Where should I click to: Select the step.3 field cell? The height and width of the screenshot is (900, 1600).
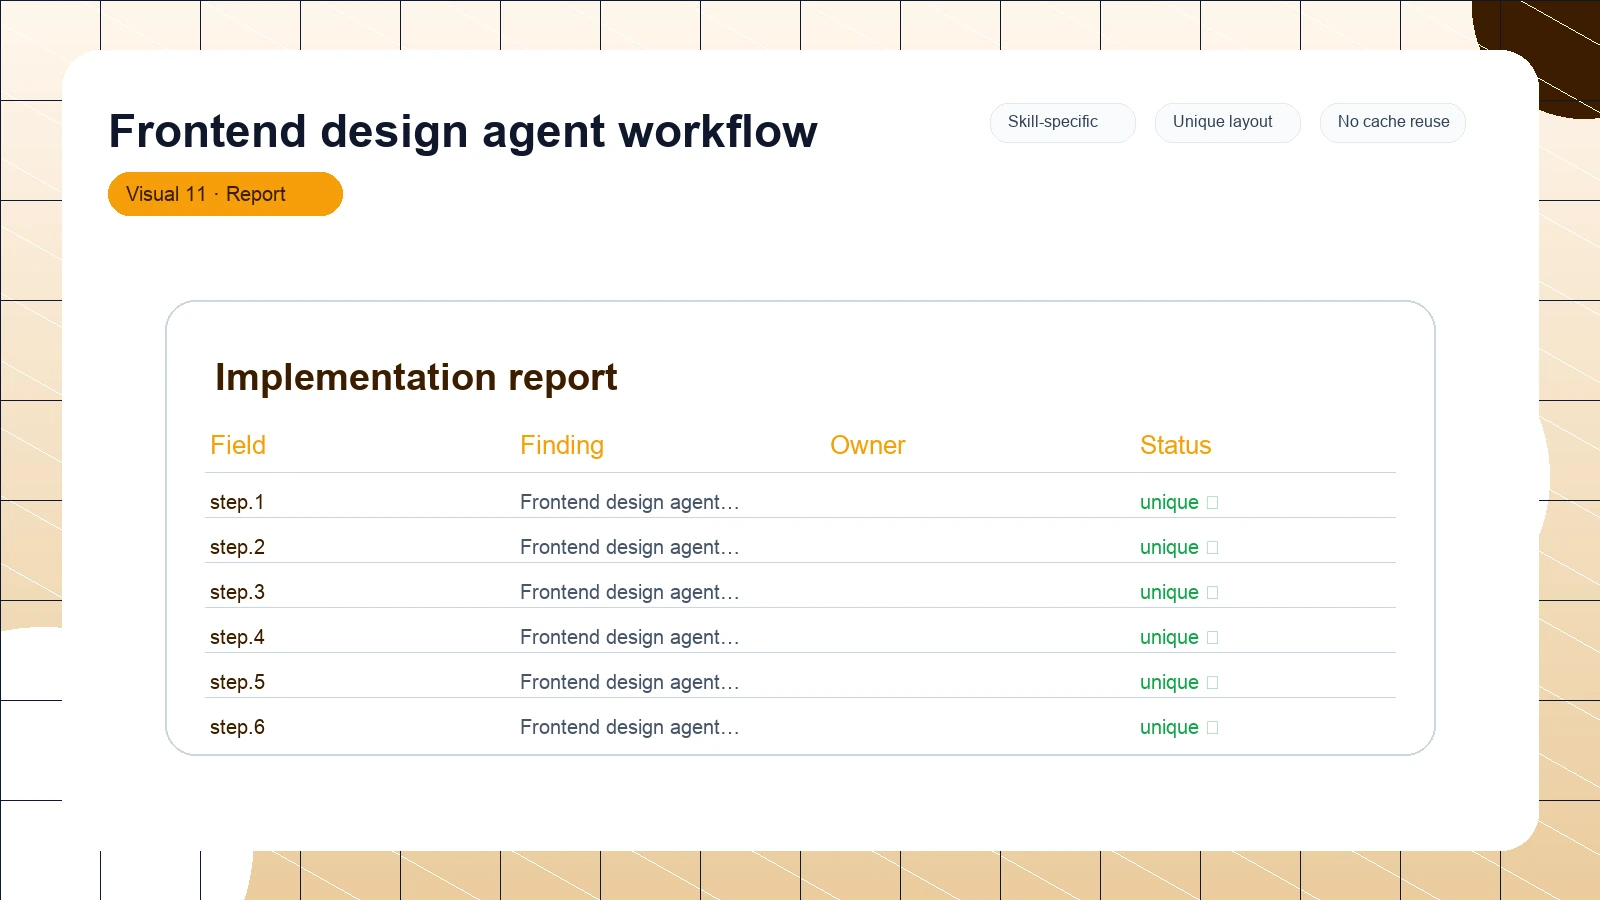pos(237,592)
